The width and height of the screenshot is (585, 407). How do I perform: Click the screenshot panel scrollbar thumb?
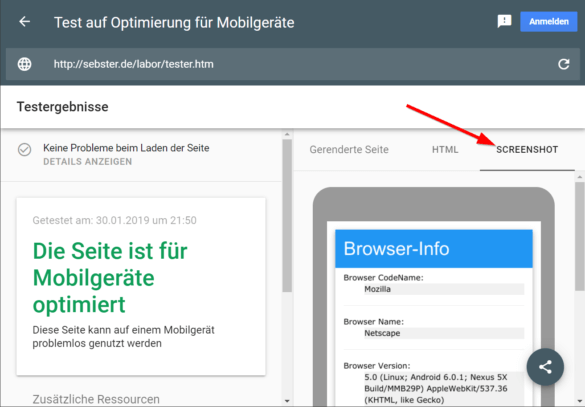pos(579,236)
